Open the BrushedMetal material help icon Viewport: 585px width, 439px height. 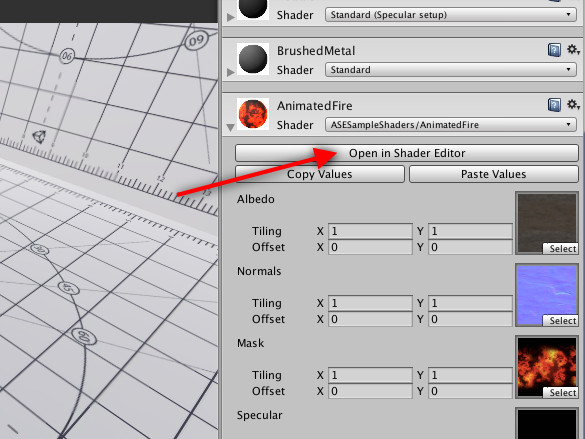click(554, 50)
